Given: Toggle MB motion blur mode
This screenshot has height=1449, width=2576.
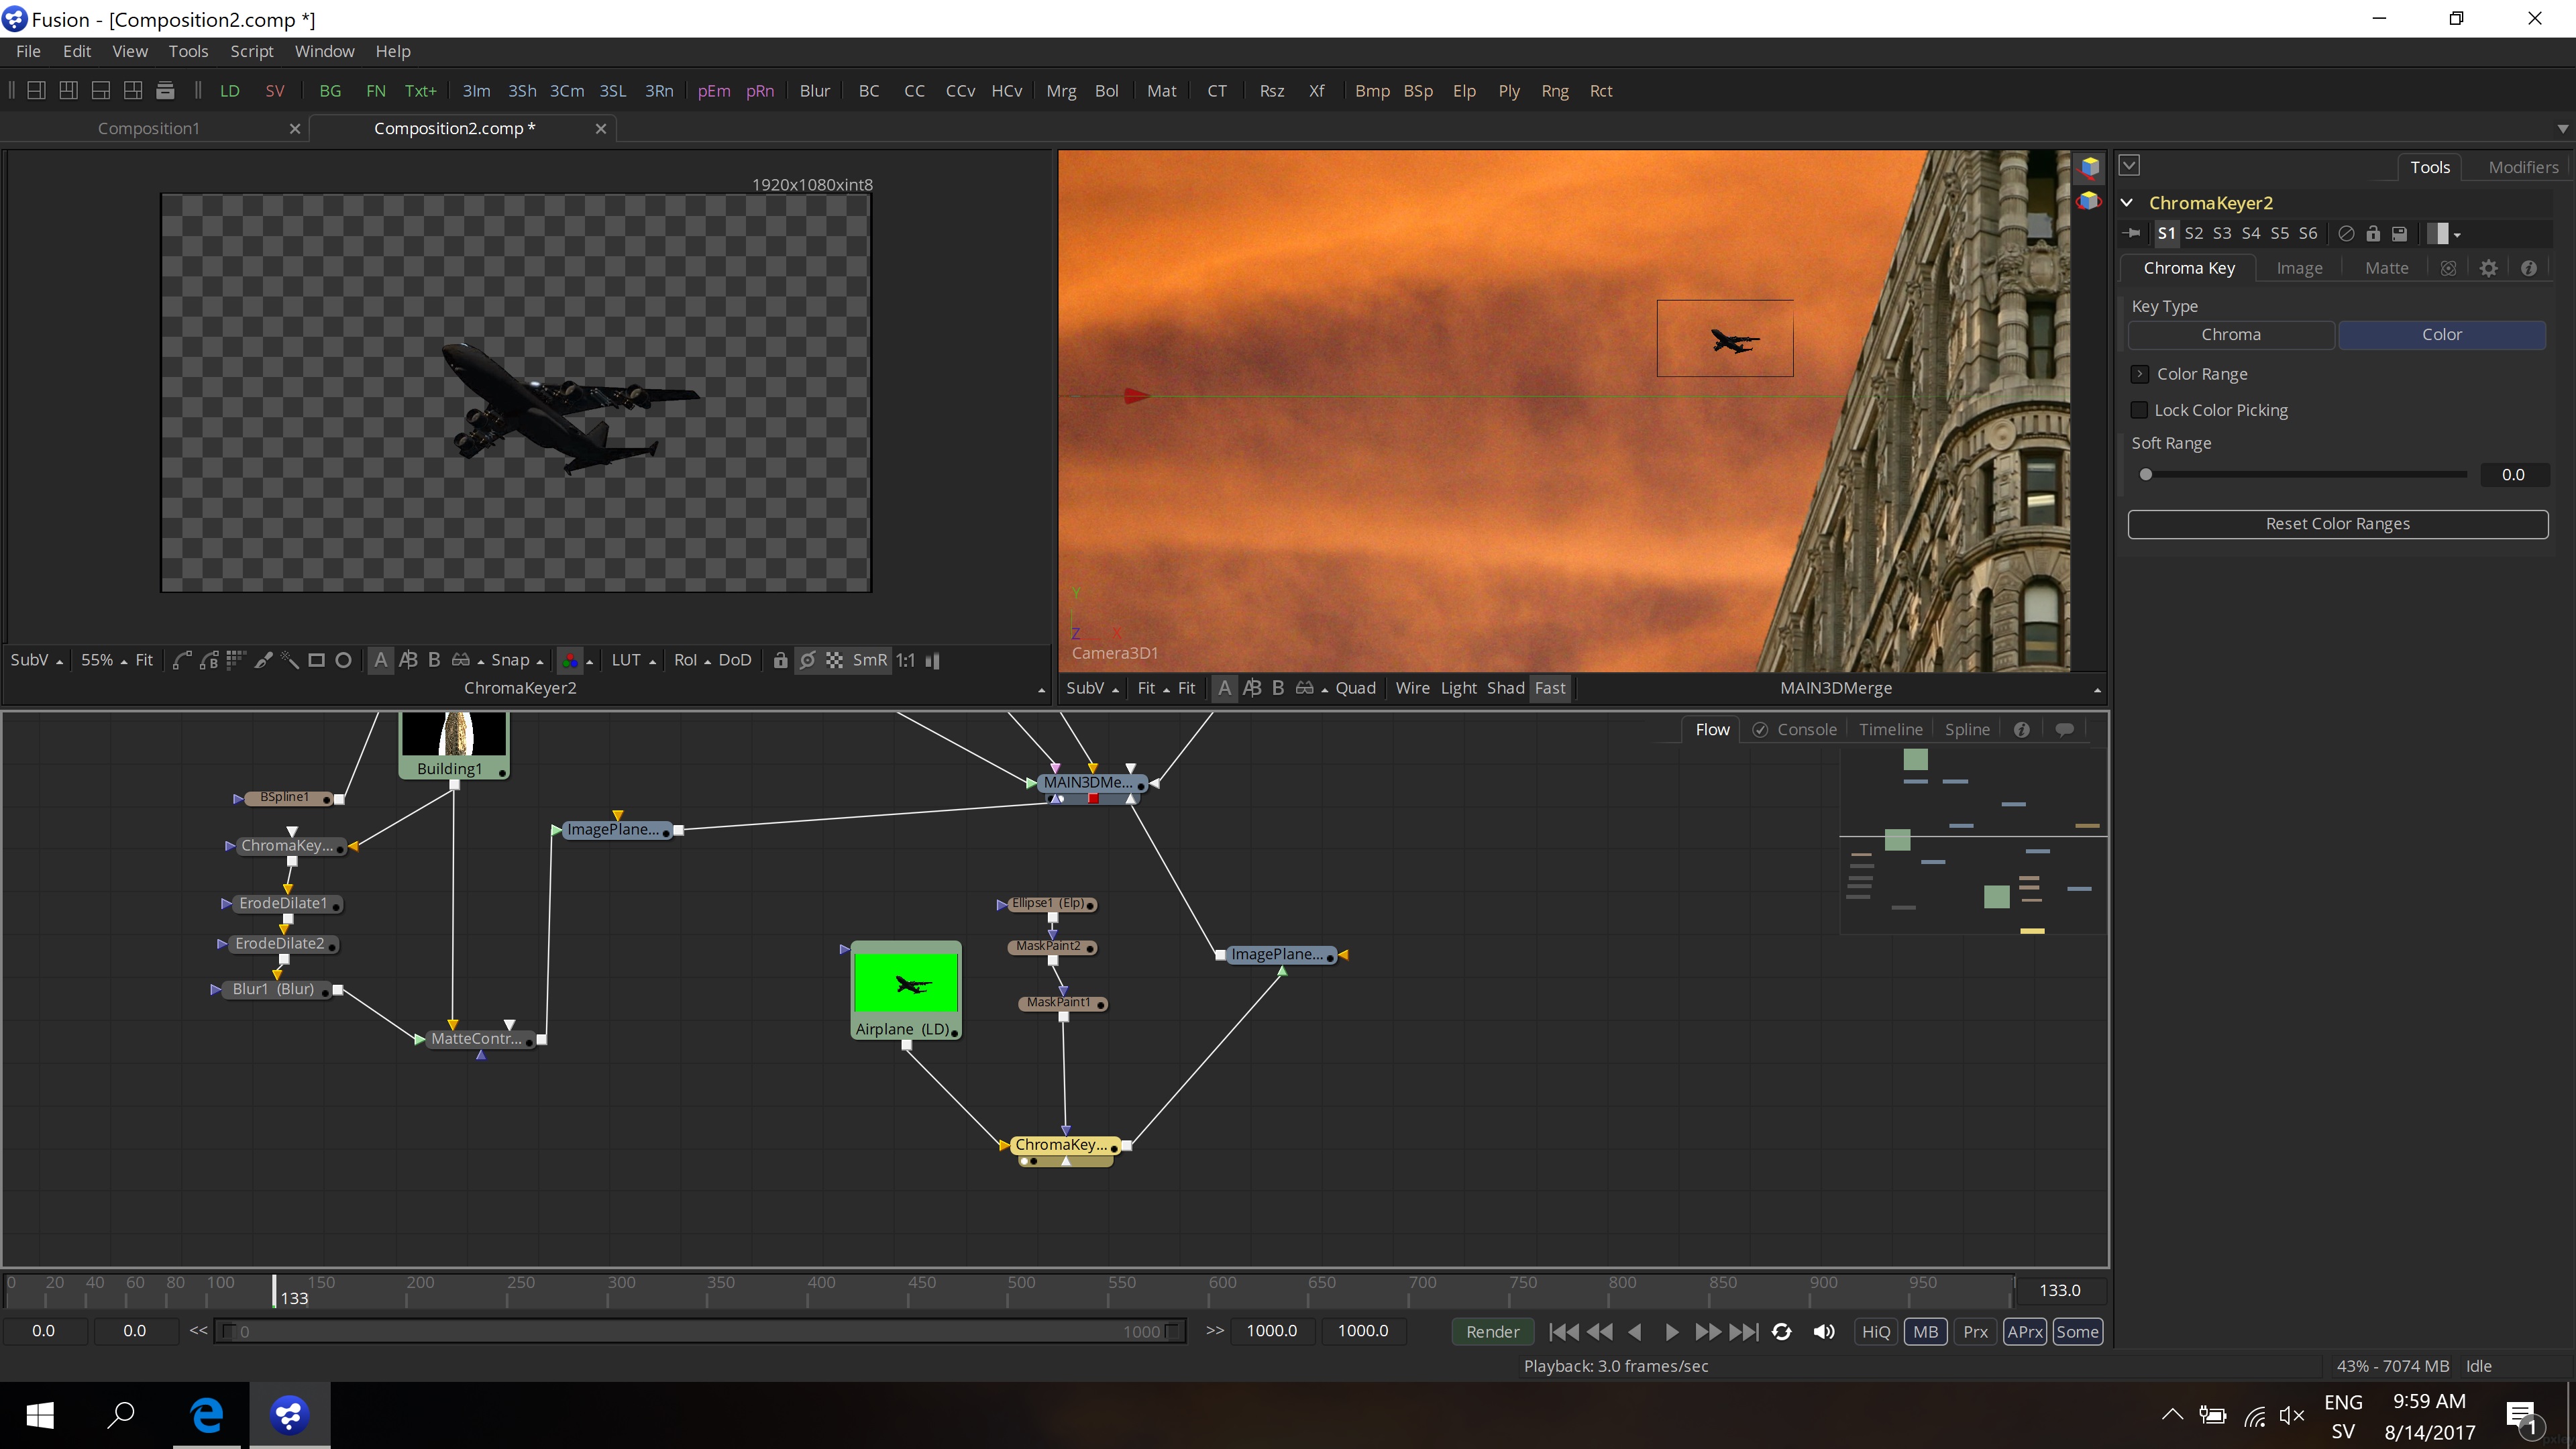Looking at the screenshot, I should [x=1925, y=1331].
